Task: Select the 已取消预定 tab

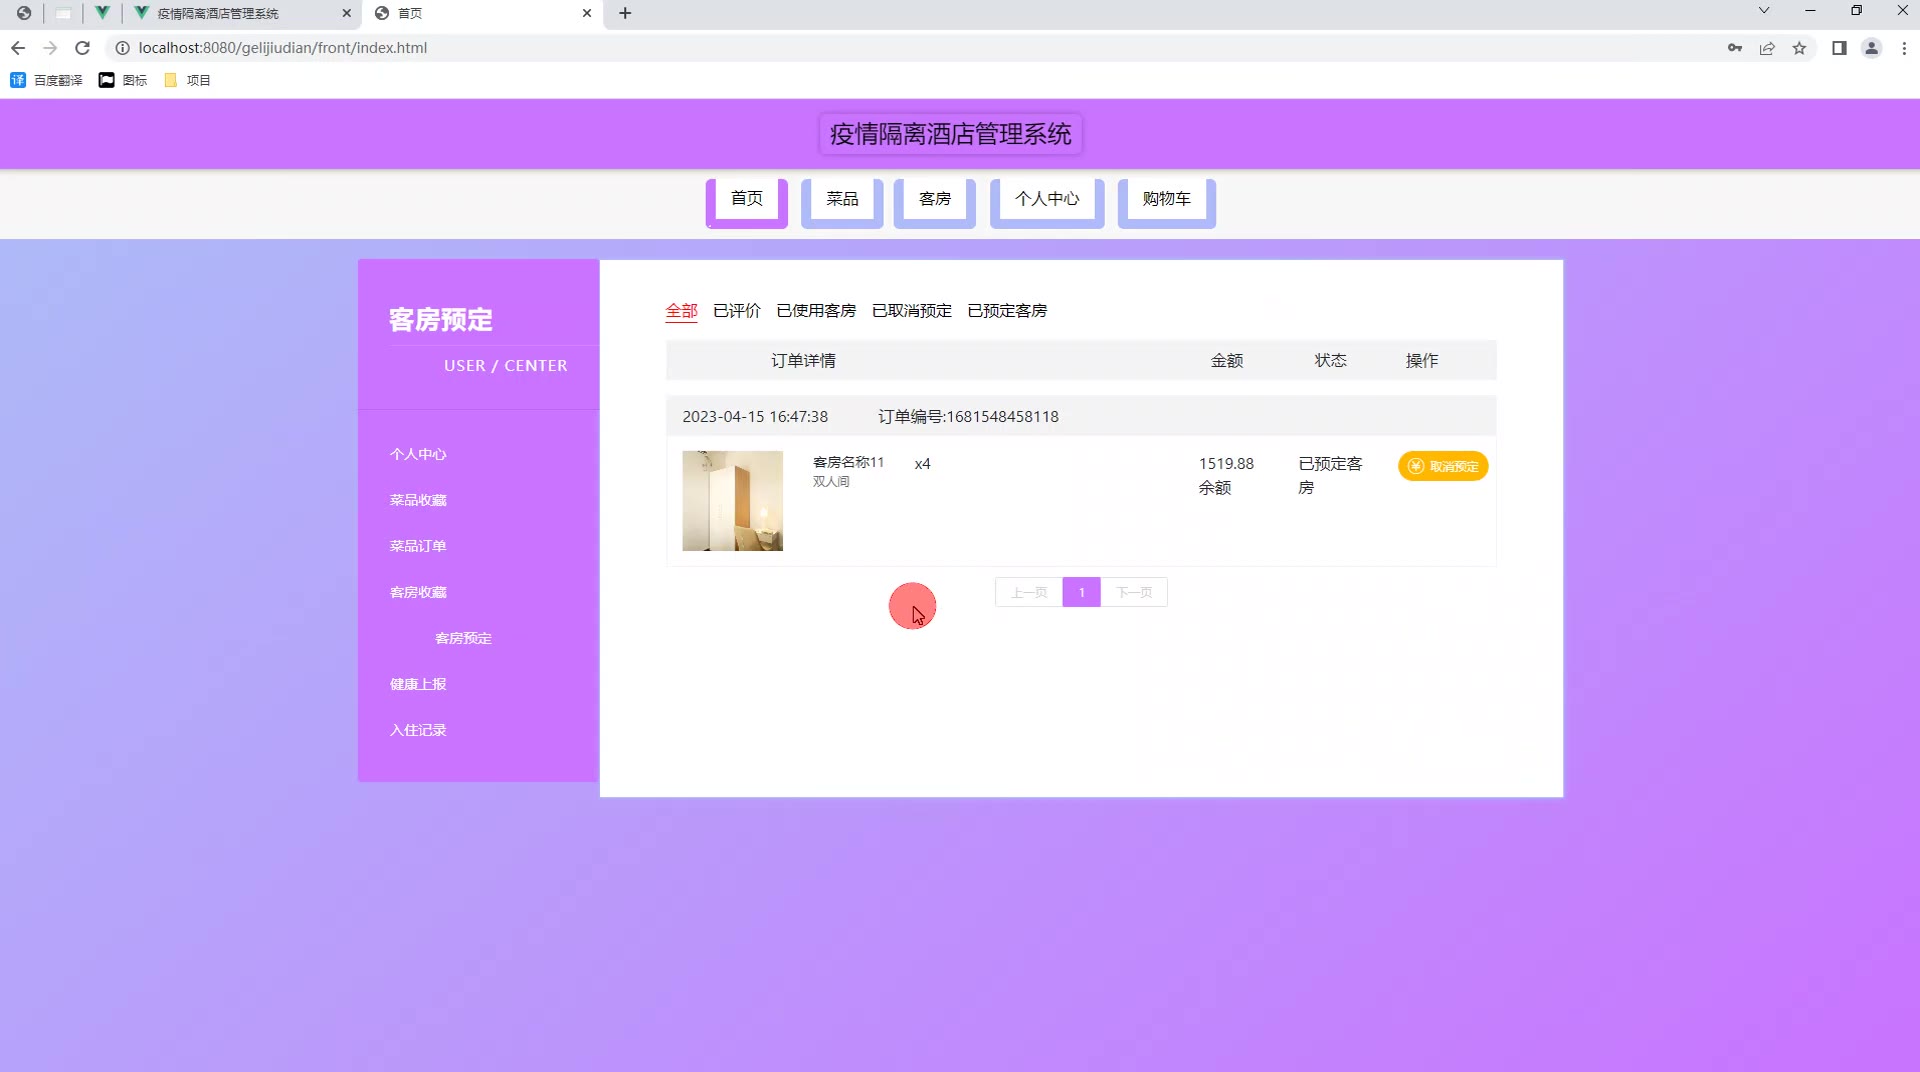Action: pyautogui.click(x=912, y=311)
